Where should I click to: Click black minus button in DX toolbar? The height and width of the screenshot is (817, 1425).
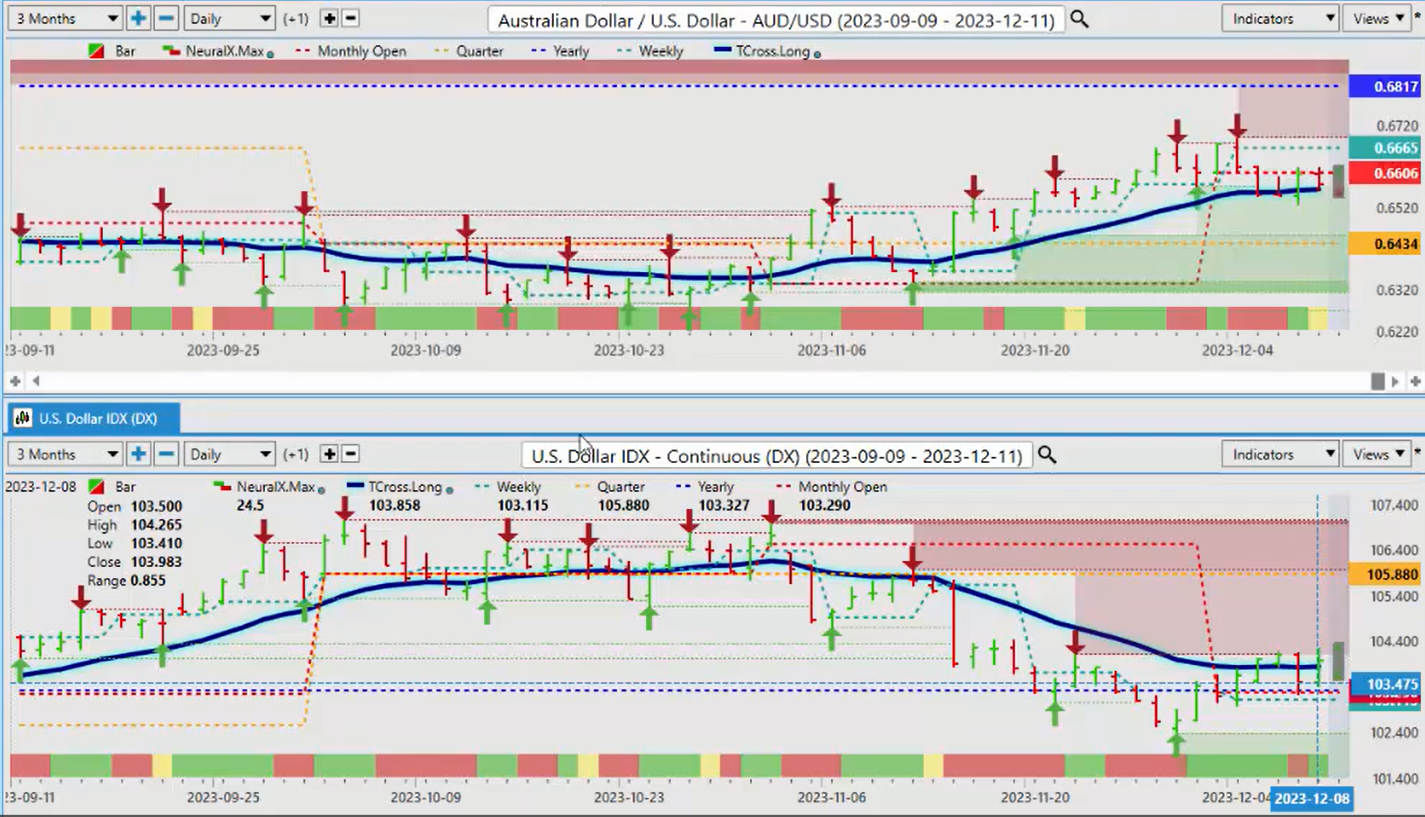click(x=351, y=454)
